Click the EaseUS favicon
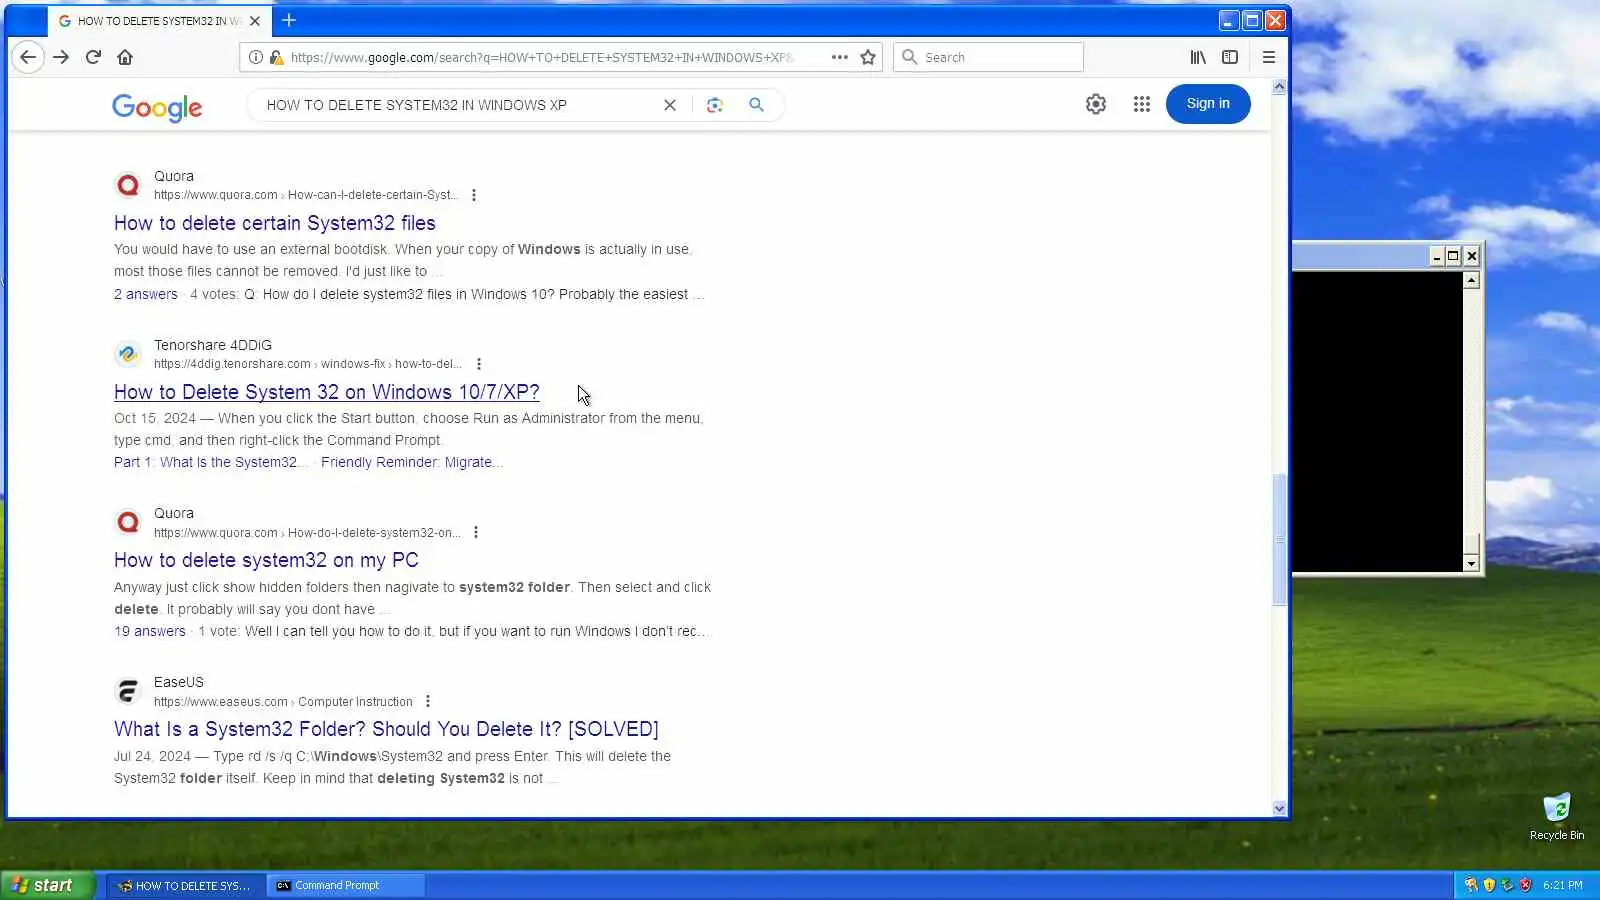The width and height of the screenshot is (1600, 900). click(x=128, y=692)
